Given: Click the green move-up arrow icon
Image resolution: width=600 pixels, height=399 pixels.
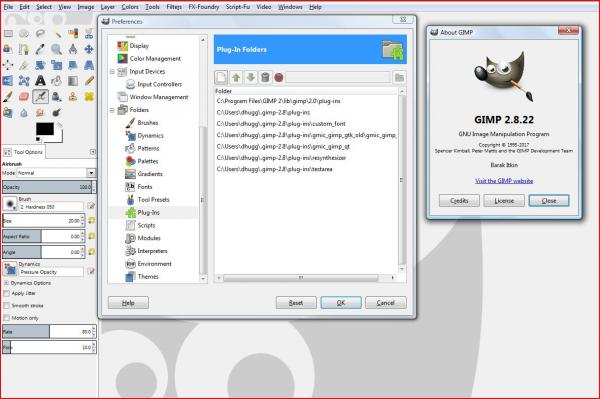Looking at the screenshot, I should (236, 78).
